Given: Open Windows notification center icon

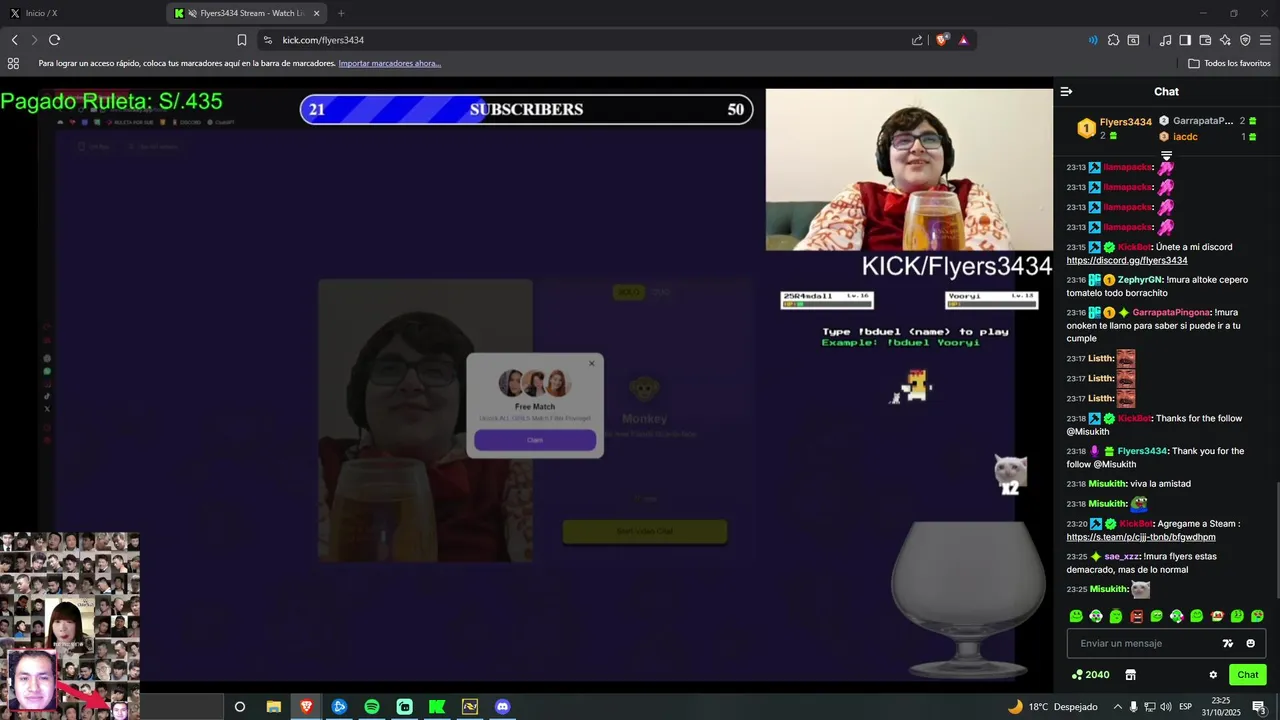Looking at the screenshot, I should 1259,707.
